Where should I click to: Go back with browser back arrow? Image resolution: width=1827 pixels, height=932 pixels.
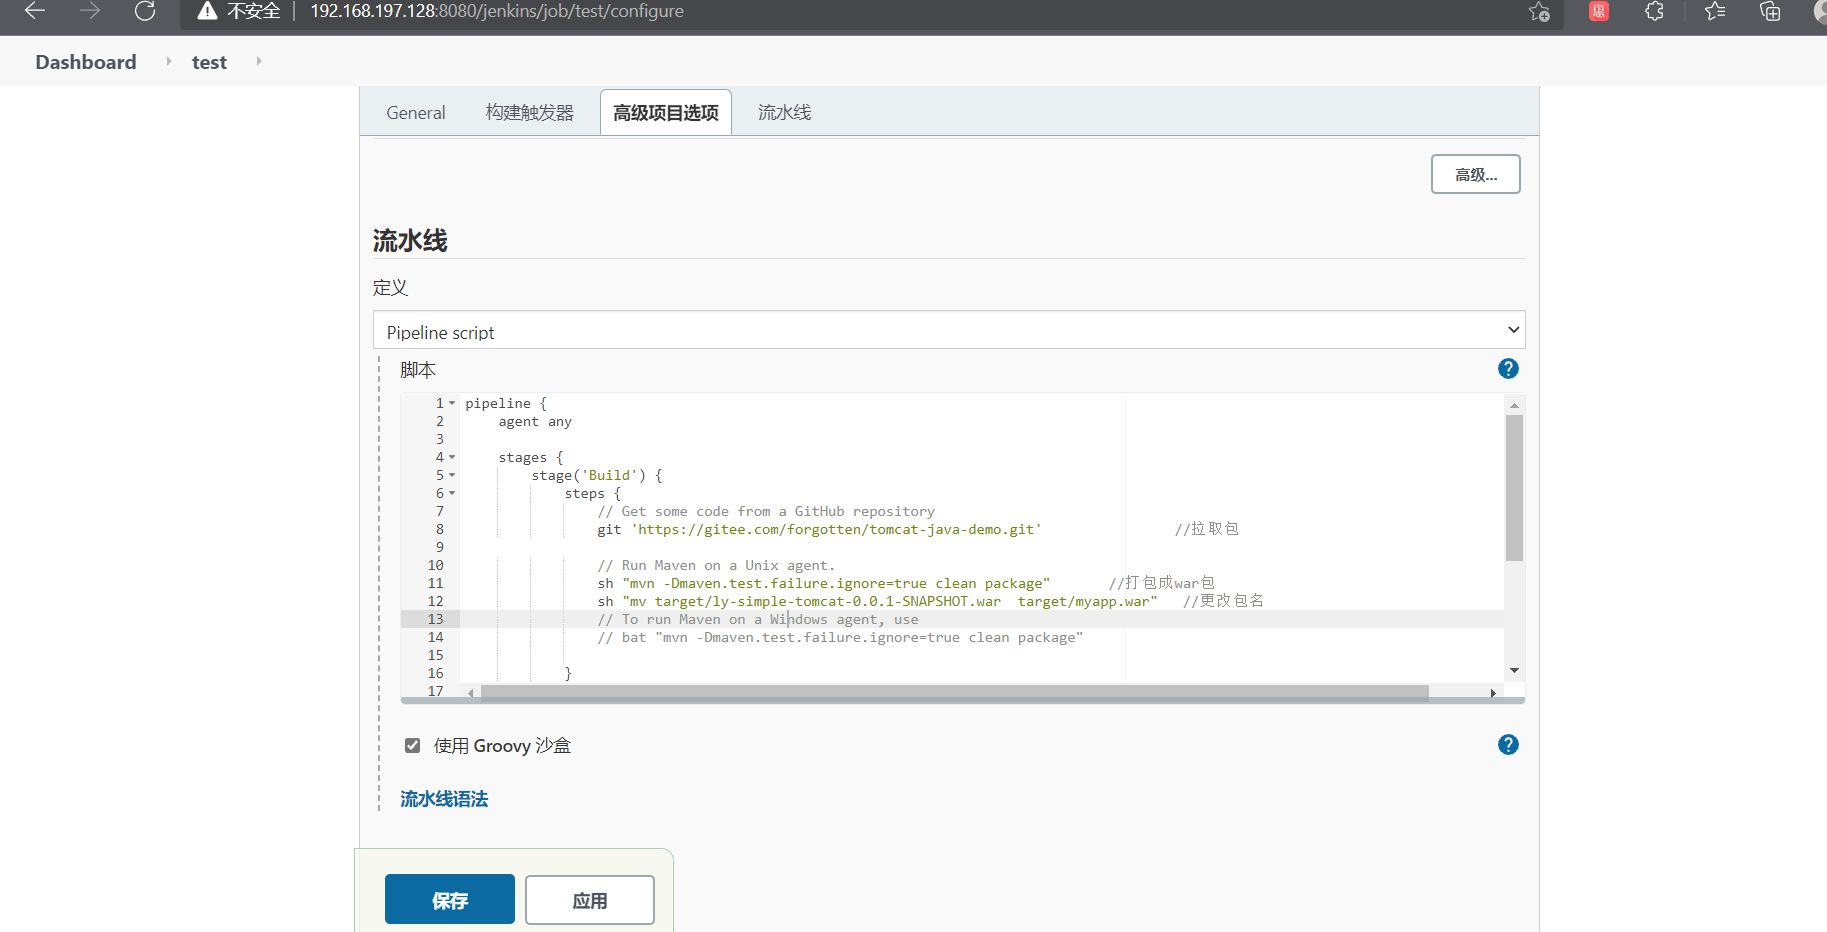click(35, 11)
